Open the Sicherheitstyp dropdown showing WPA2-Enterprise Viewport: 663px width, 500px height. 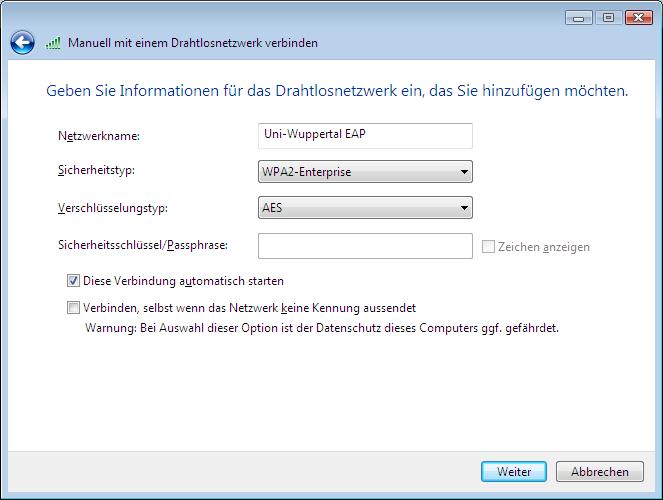365,172
